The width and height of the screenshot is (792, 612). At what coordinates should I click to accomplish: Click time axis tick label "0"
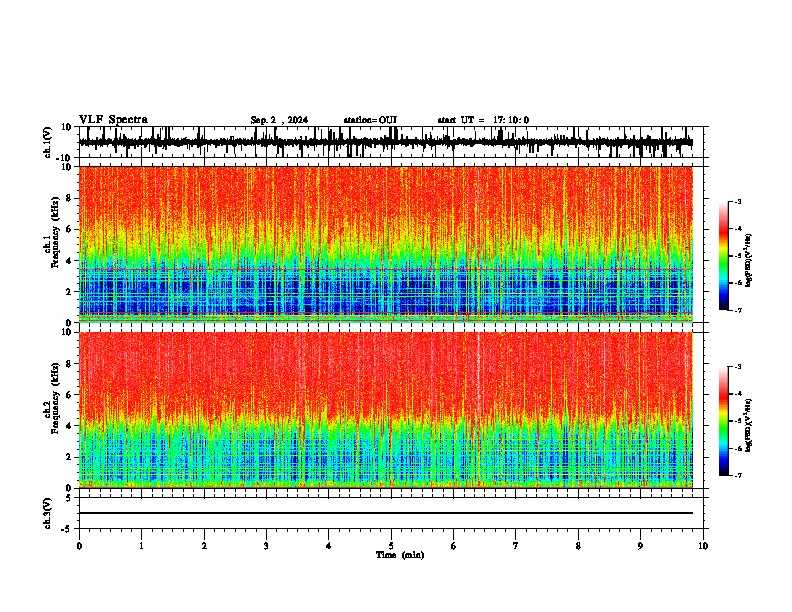click(79, 546)
